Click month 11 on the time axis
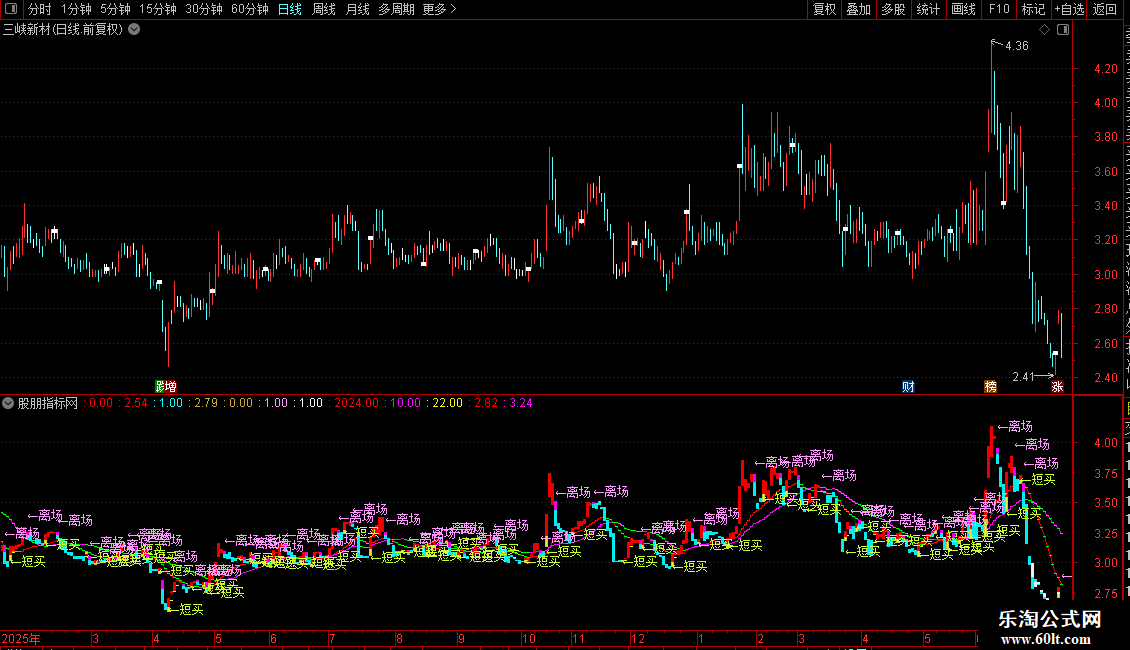Screen dimensions: 1130x650 pyautogui.click(x=578, y=638)
